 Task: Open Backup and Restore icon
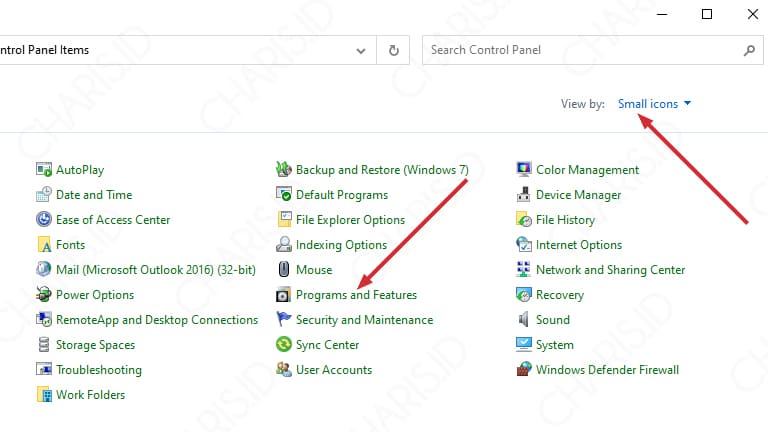click(284, 170)
